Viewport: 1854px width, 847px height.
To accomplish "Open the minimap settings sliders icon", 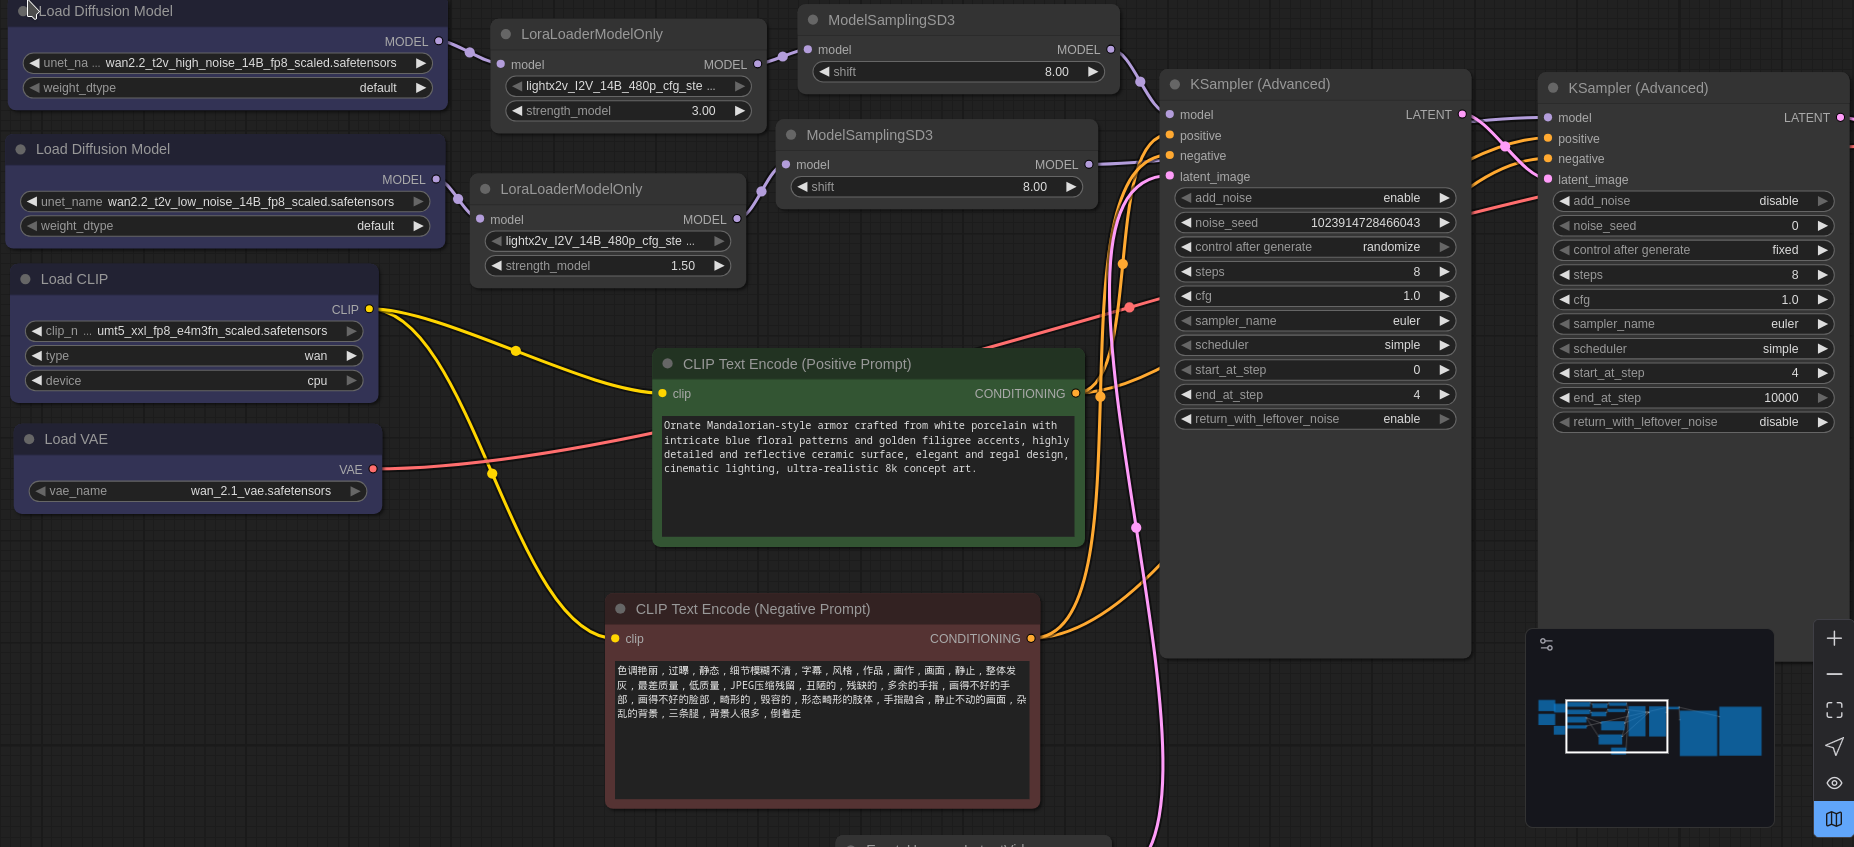I will 1547,645.
